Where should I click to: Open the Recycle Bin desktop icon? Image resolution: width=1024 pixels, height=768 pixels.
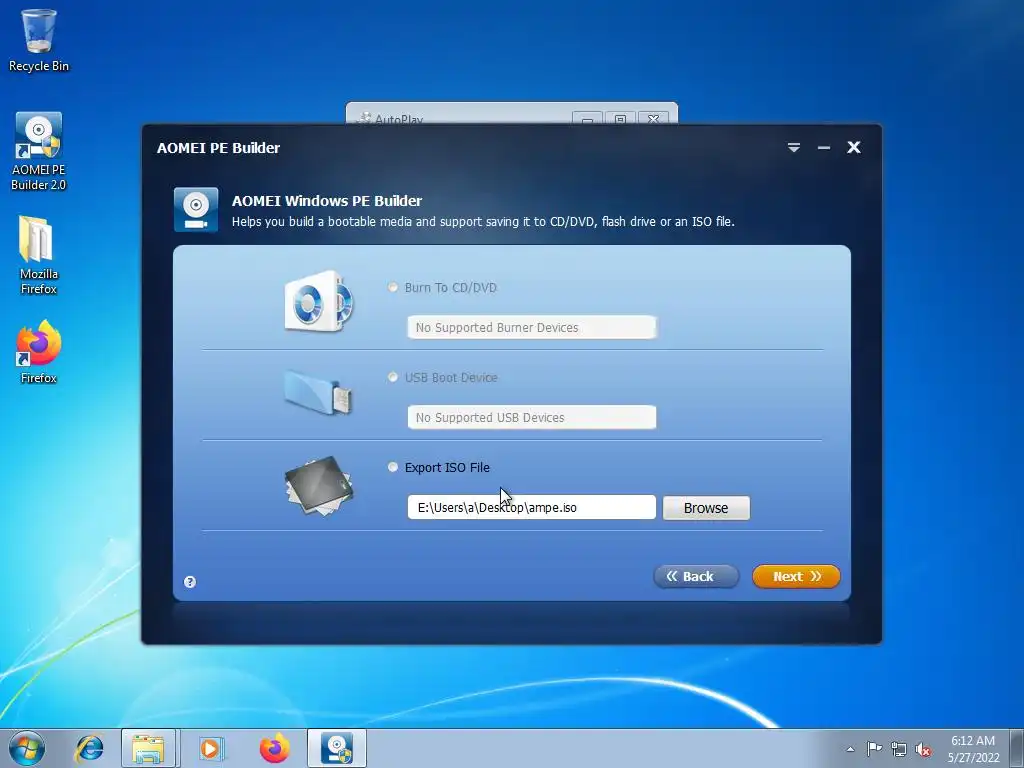click(x=39, y=40)
